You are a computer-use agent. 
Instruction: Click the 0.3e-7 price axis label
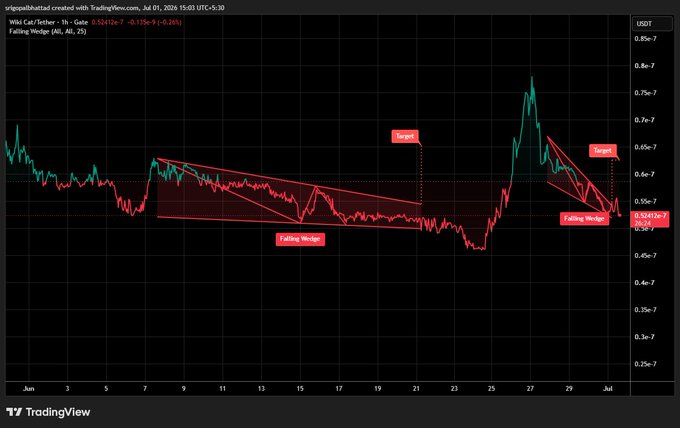pos(644,337)
